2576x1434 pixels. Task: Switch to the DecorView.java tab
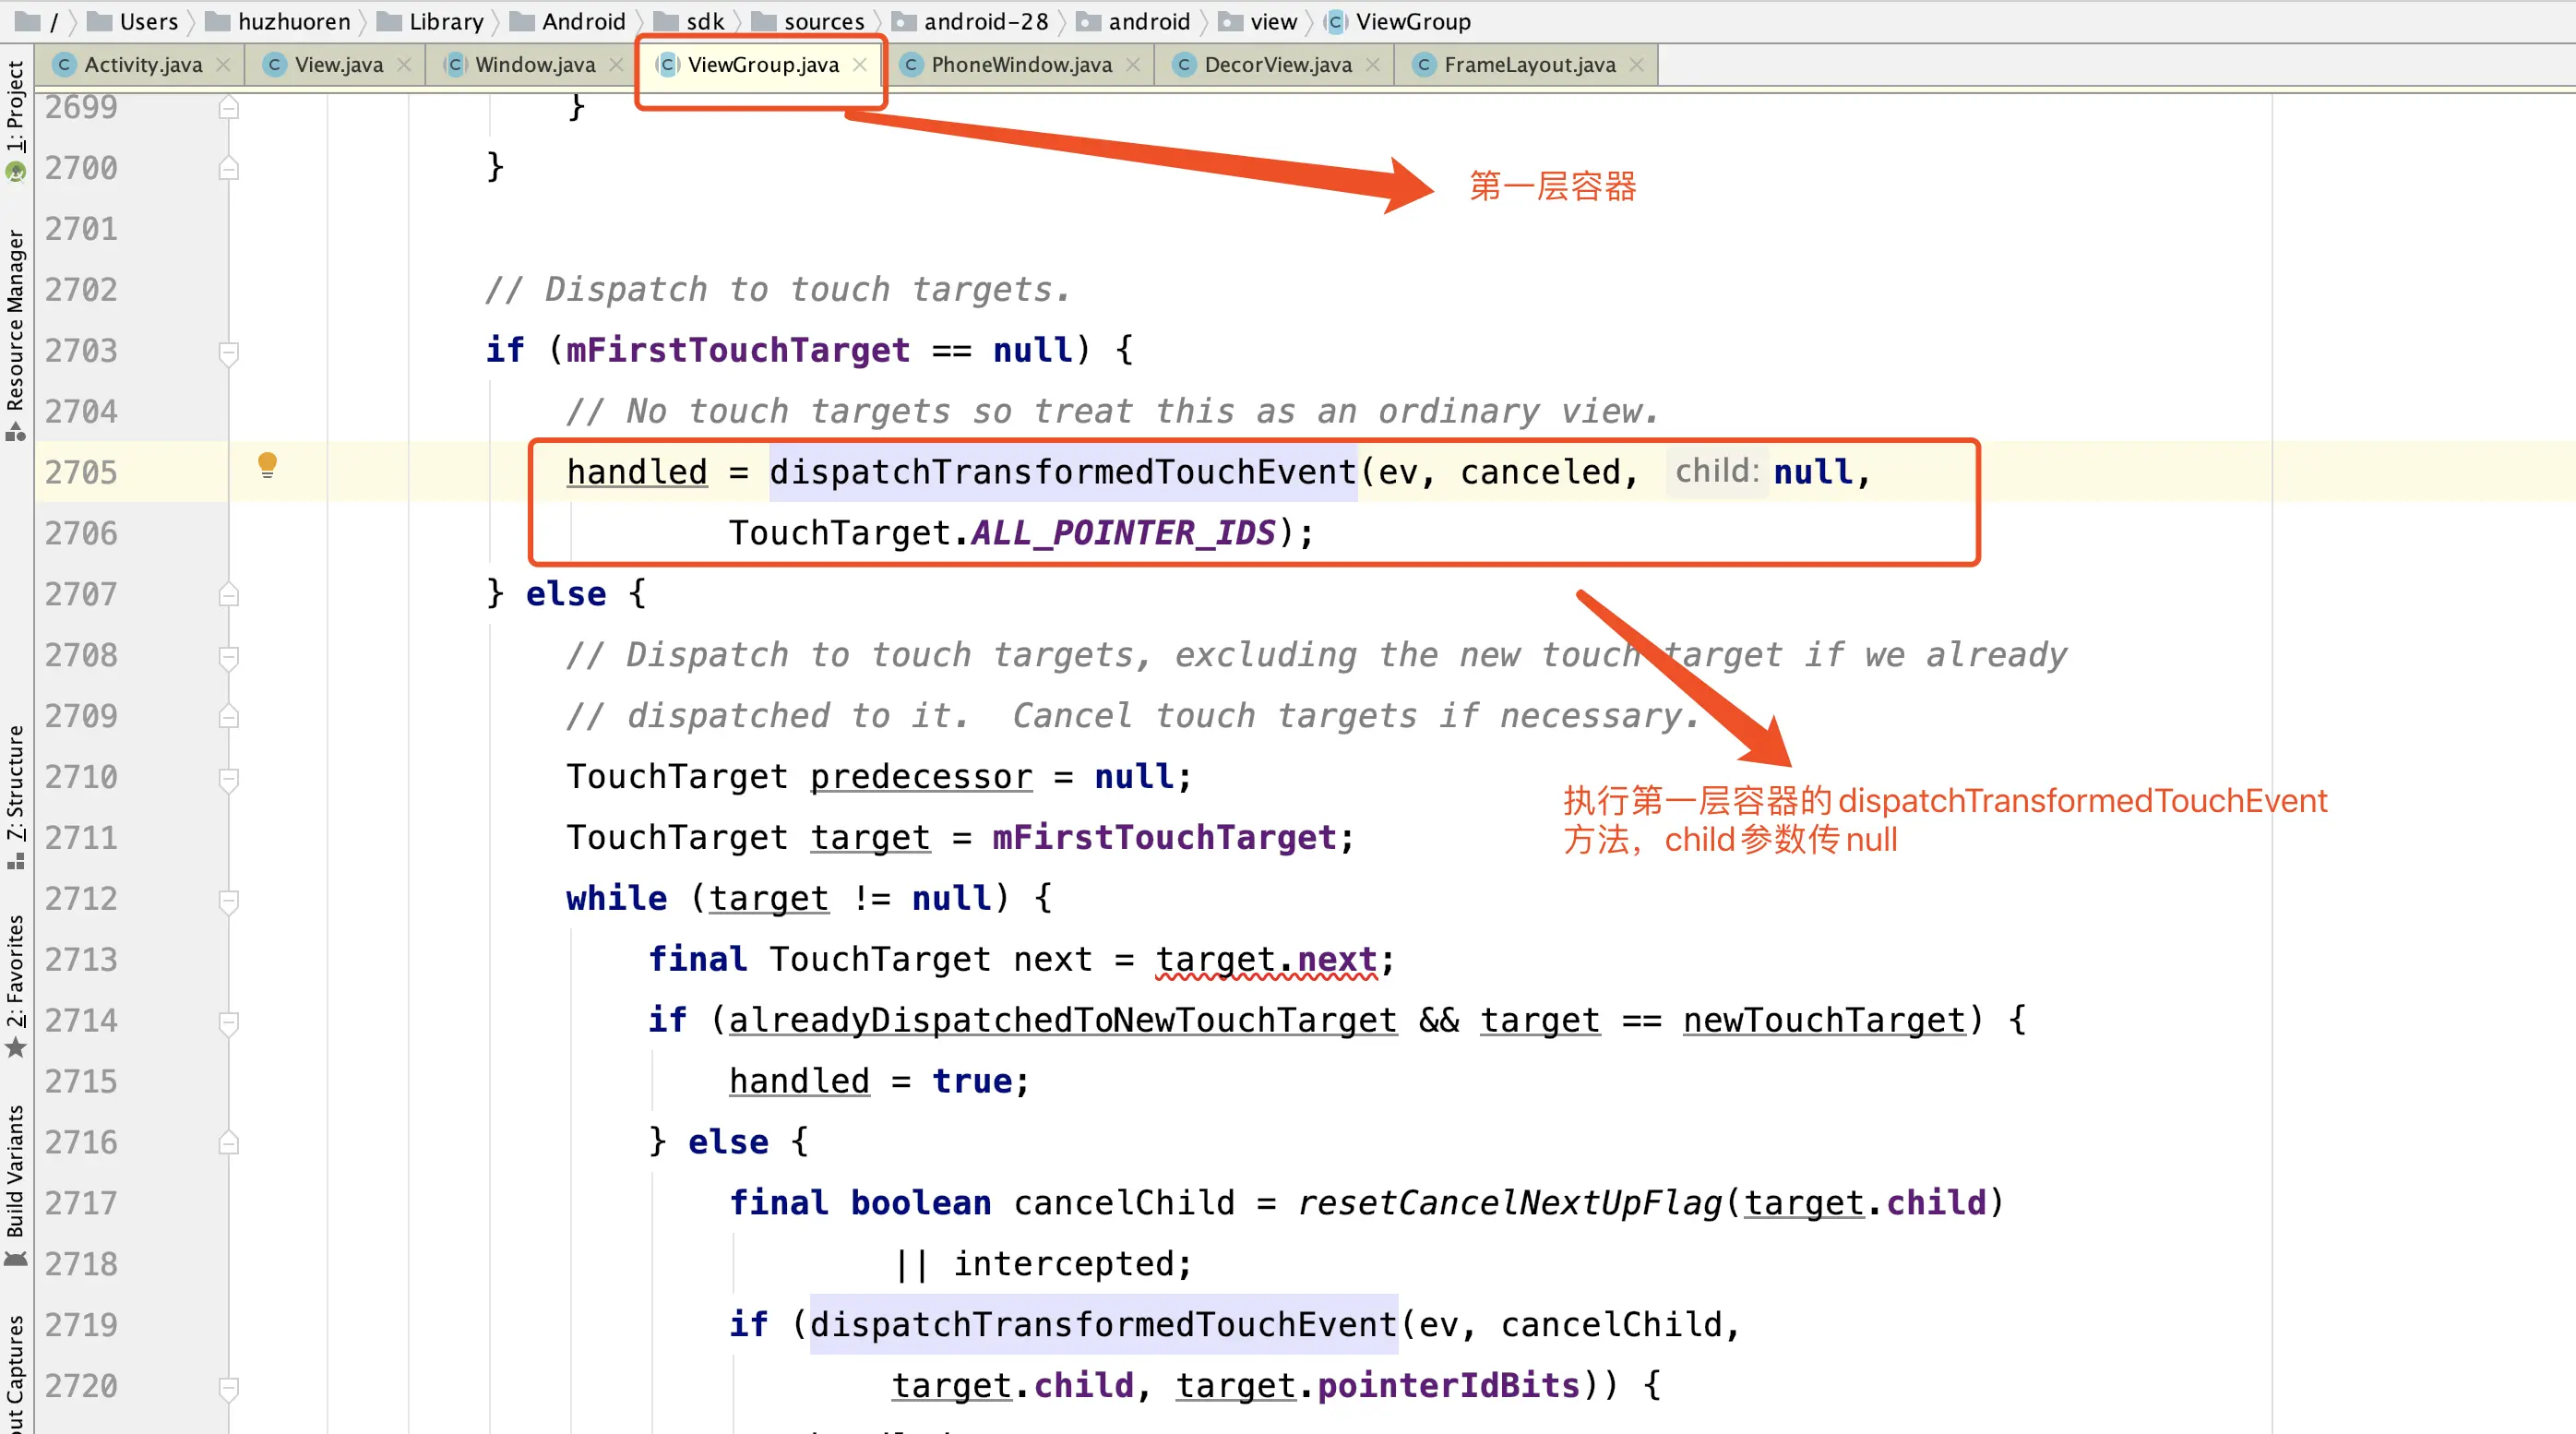click(x=1277, y=65)
